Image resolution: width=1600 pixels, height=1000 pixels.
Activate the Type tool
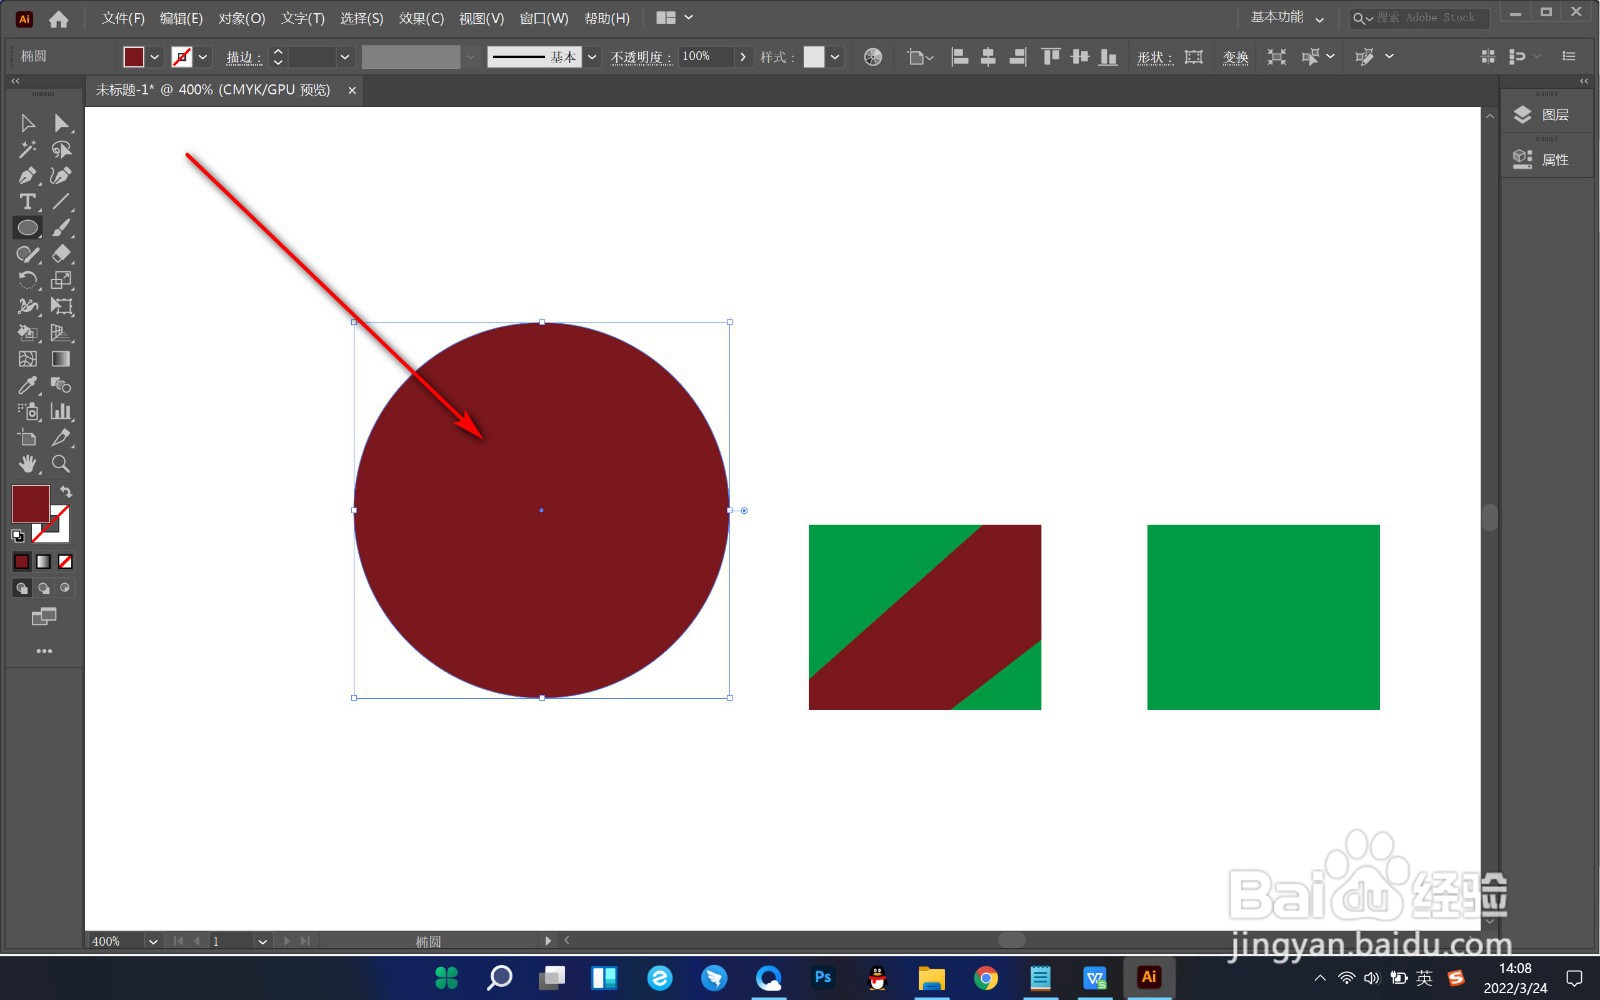tap(28, 202)
